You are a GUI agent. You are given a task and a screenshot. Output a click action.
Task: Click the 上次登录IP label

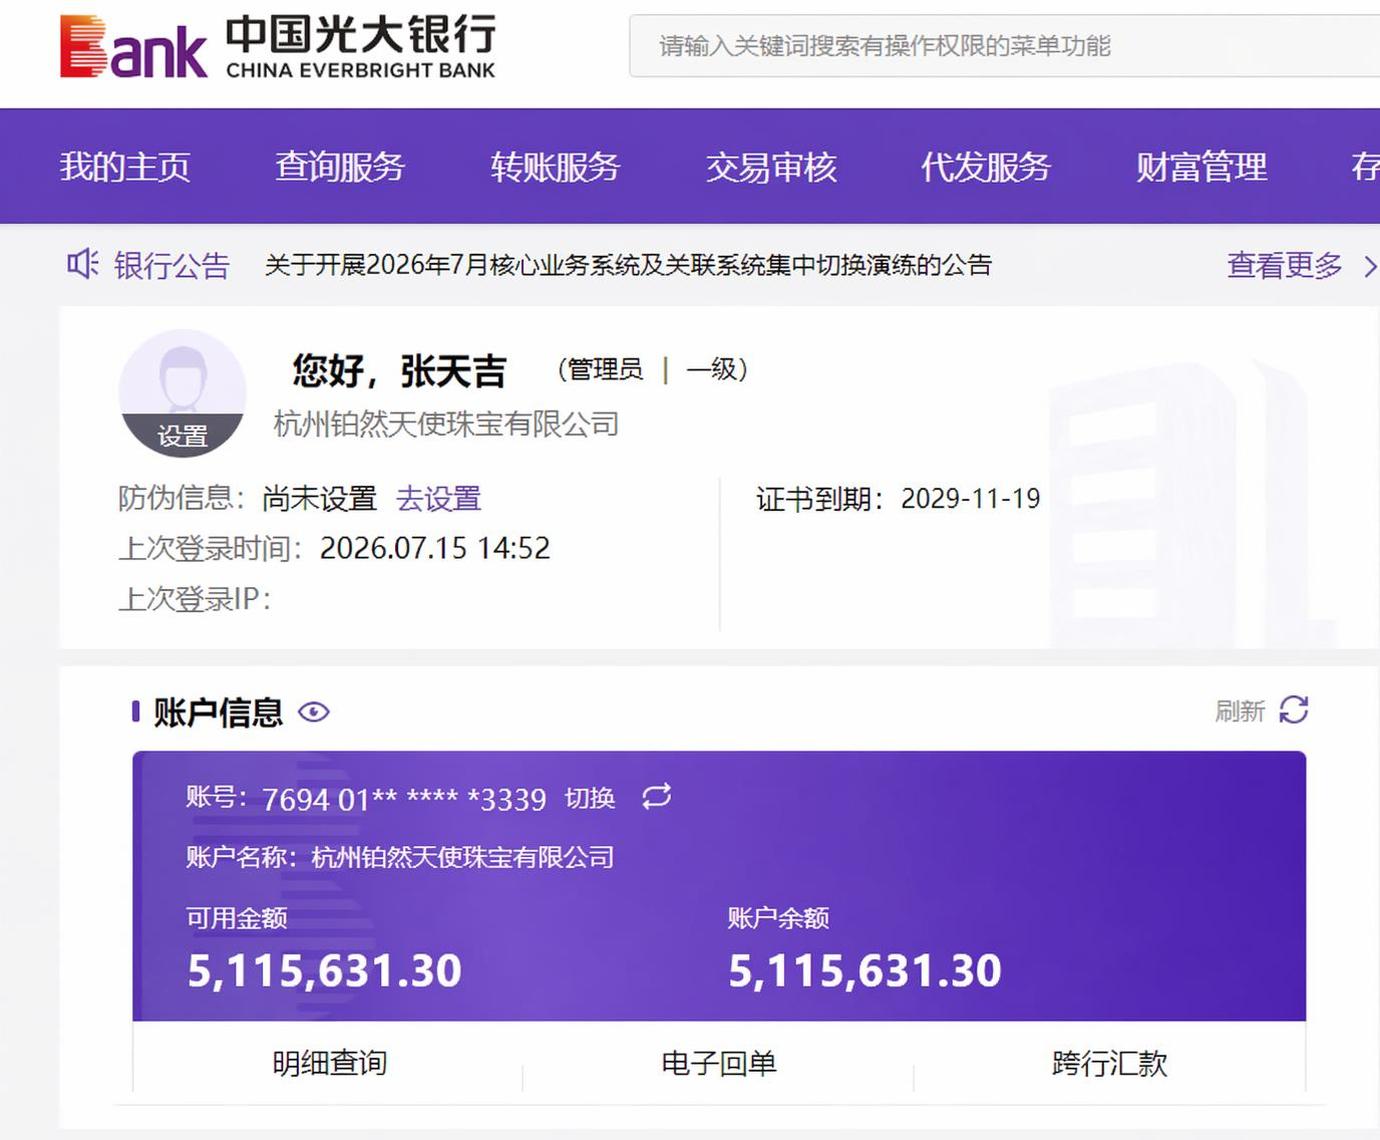195,598
